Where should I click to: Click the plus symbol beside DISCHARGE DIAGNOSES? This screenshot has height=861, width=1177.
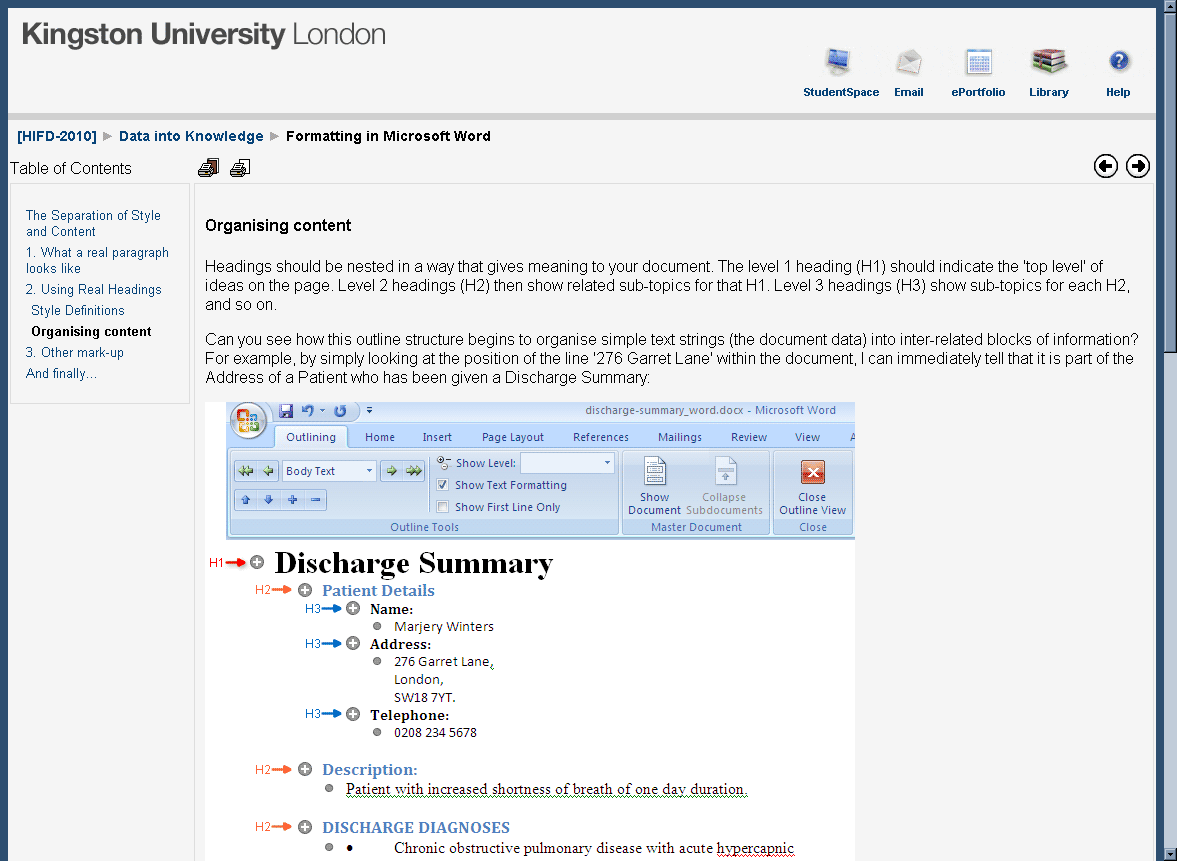tap(305, 827)
